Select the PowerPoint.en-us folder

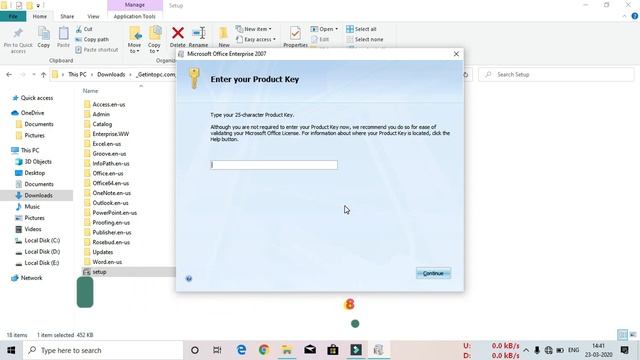click(114, 213)
